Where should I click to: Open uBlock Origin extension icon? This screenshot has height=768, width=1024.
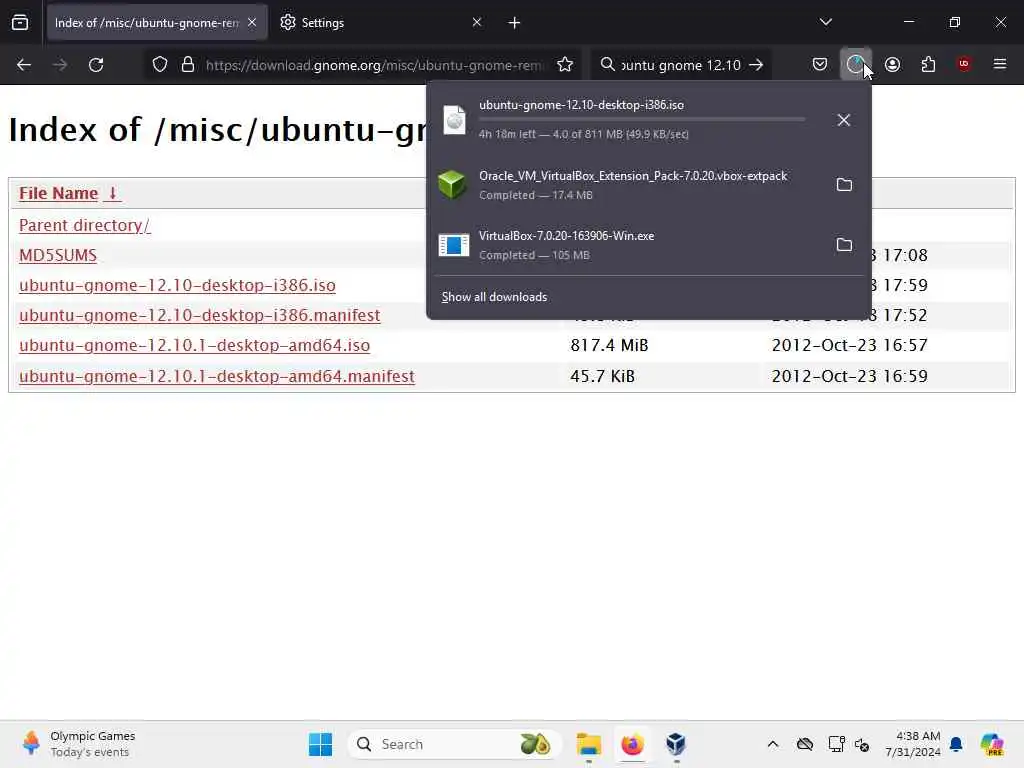pos(963,64)
